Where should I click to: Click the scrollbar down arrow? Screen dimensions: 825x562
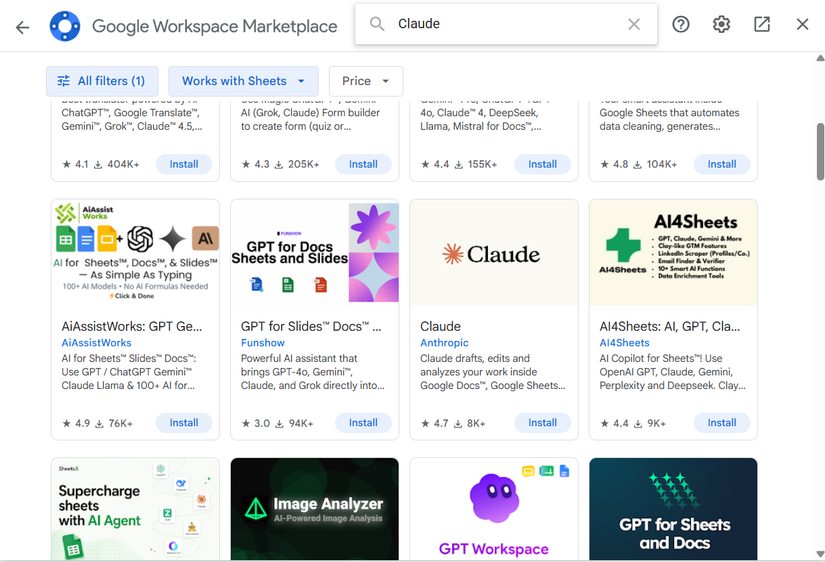(x=820, y=554)
